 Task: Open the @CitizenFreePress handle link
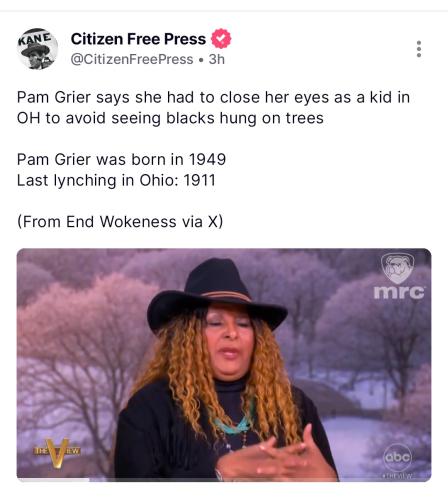click(x=132, y=59)
